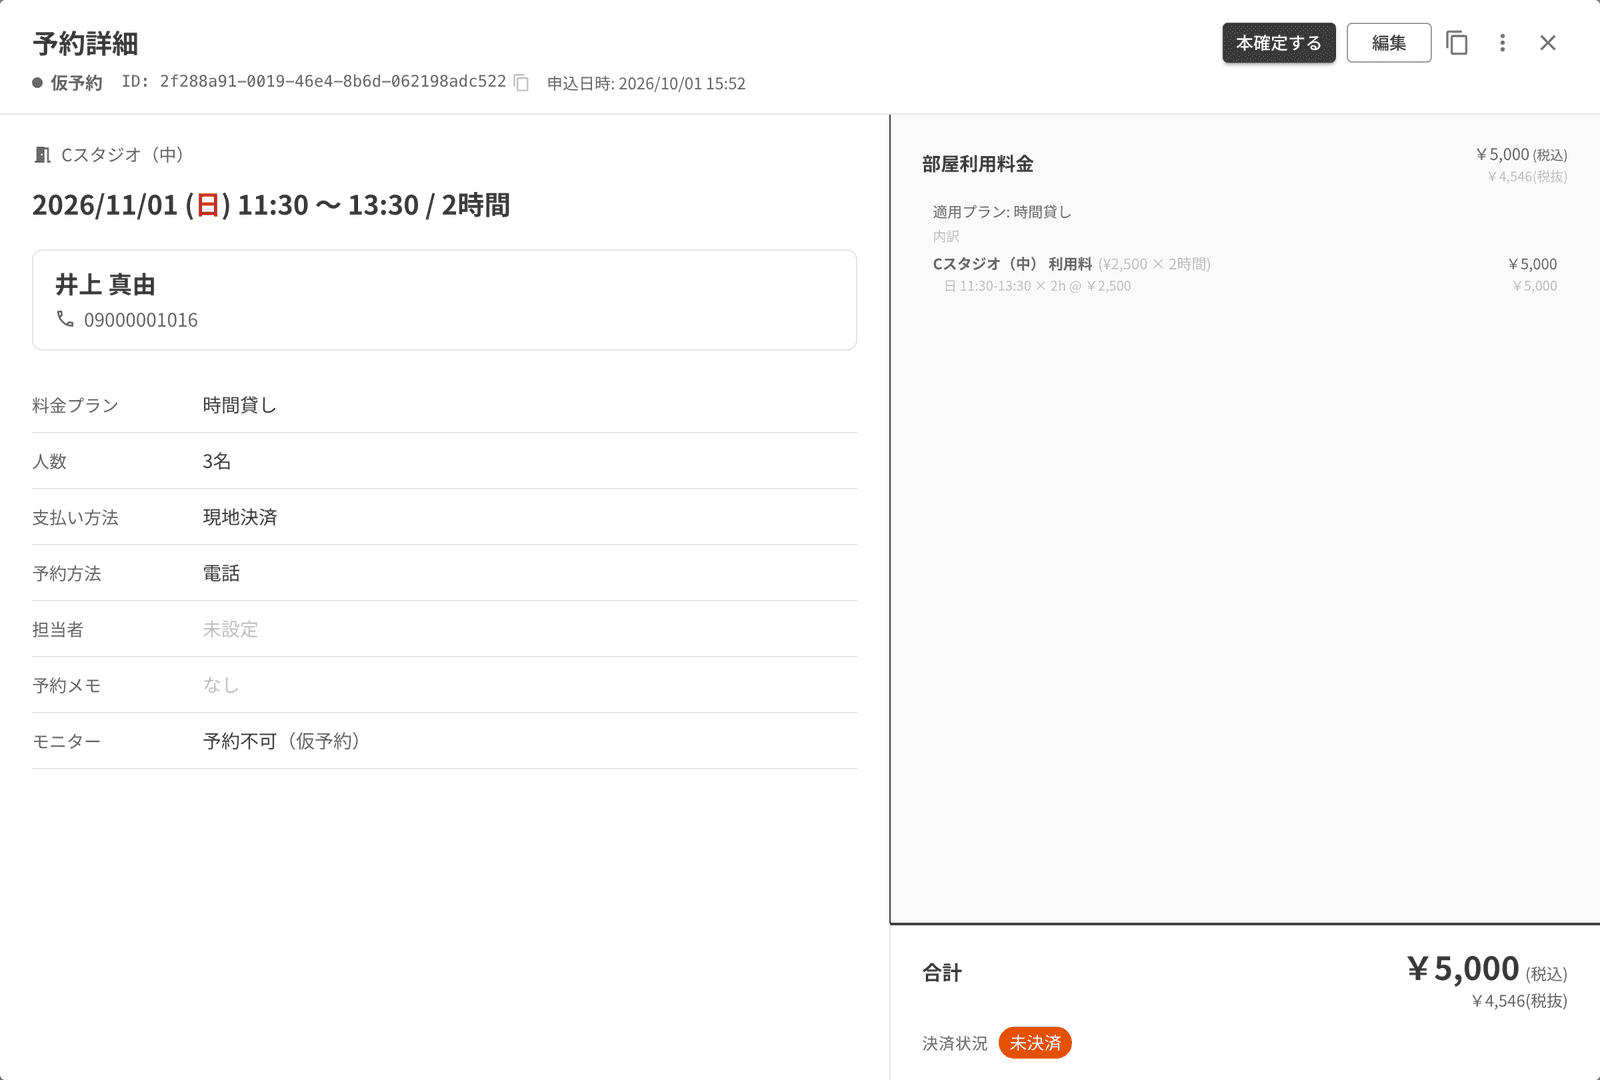The width and height of the screenshot is (1600, 1080).
Task: Click the 仮予約 status label
Action: point(76,83)
